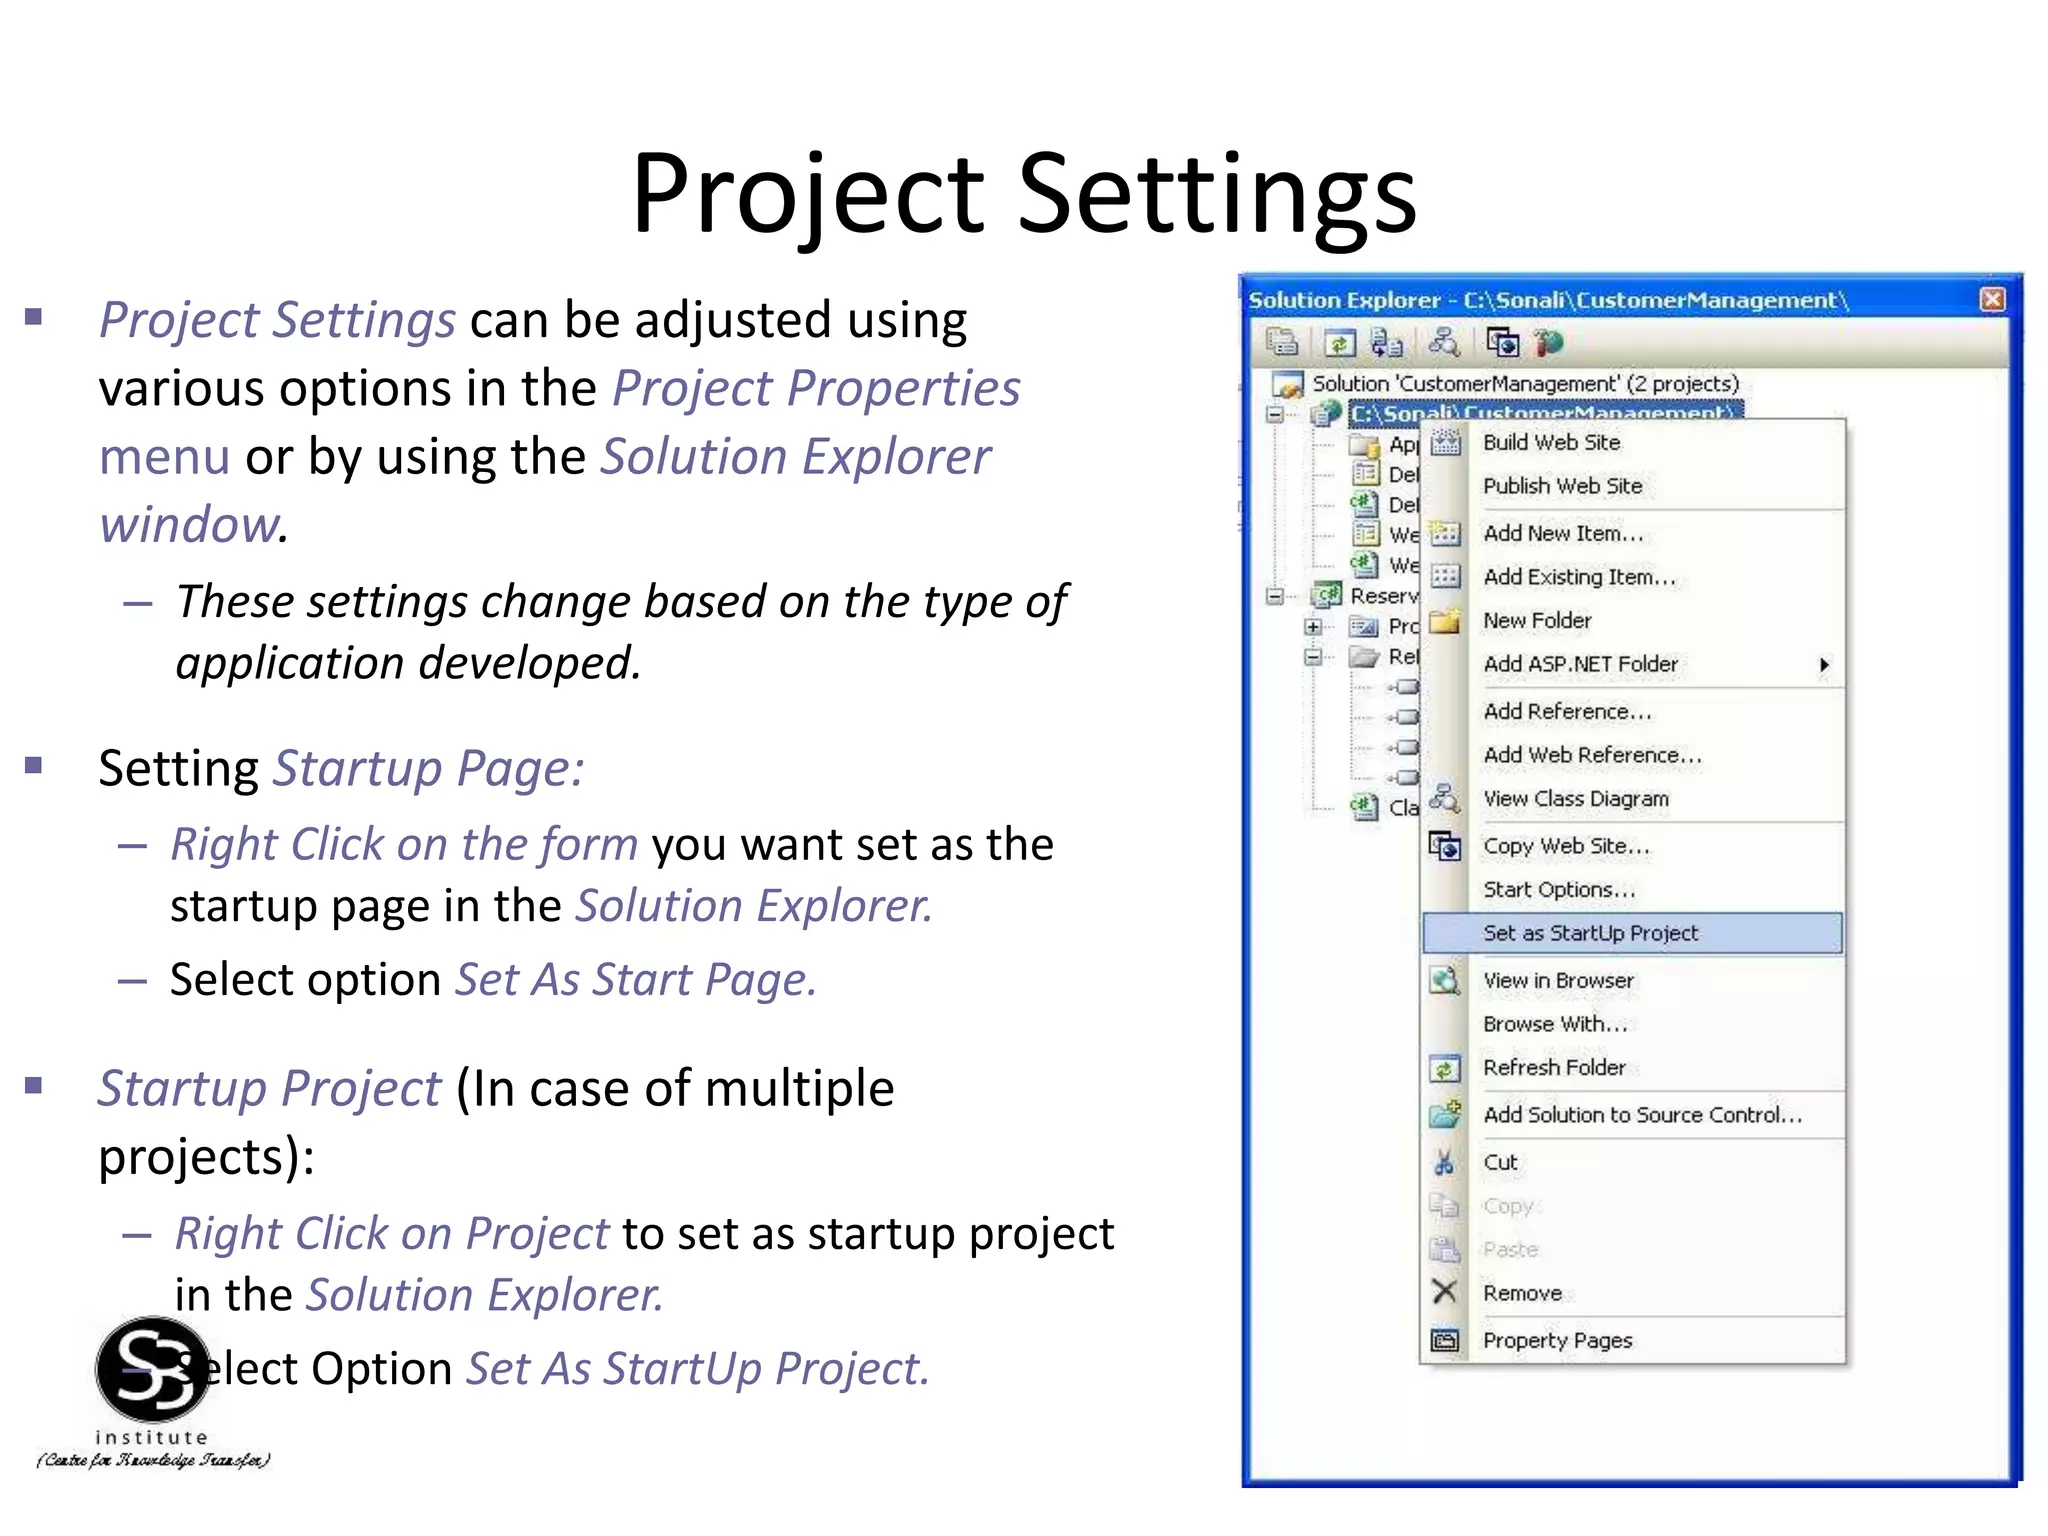Click the Solution 'CustomerManagement' root icon
The width and height of the screenshot is (2048, 1536).
tap(1288, 384)
